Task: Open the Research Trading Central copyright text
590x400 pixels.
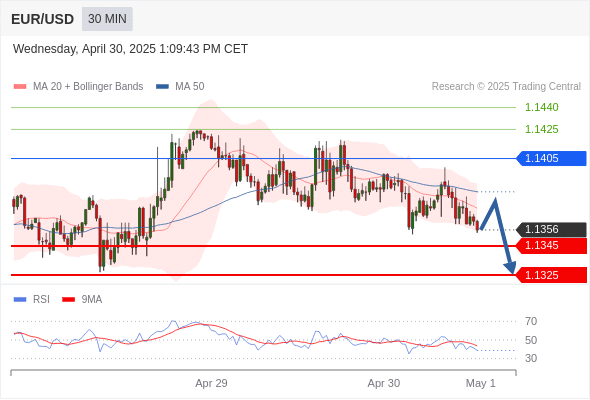Action: click(506, 87)
